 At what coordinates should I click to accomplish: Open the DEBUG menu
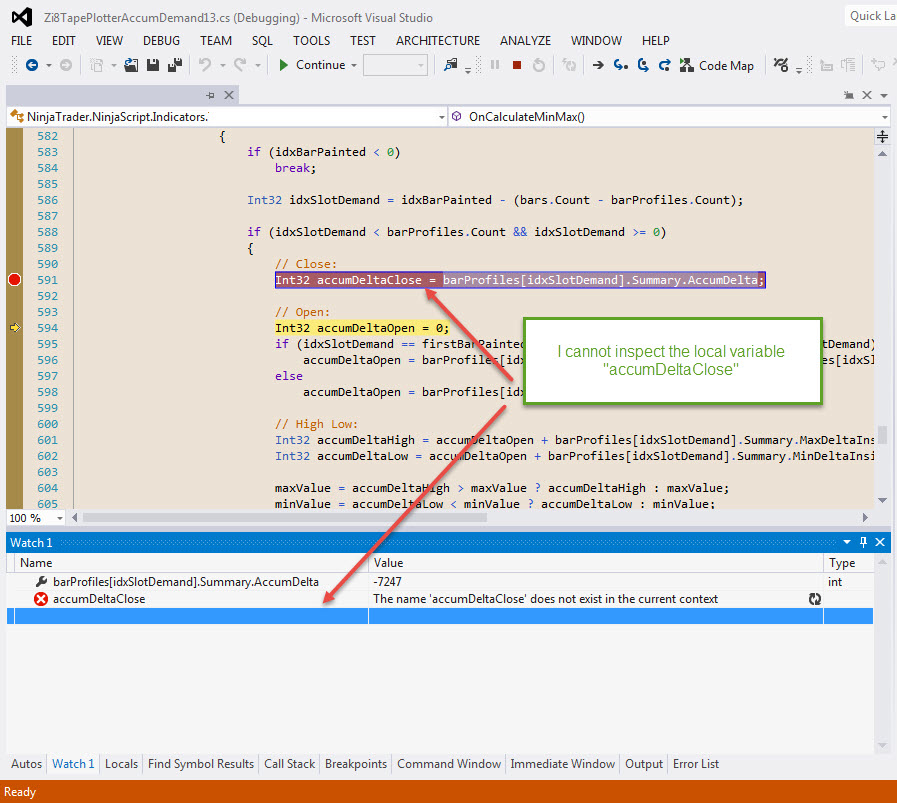coord(161,41)
